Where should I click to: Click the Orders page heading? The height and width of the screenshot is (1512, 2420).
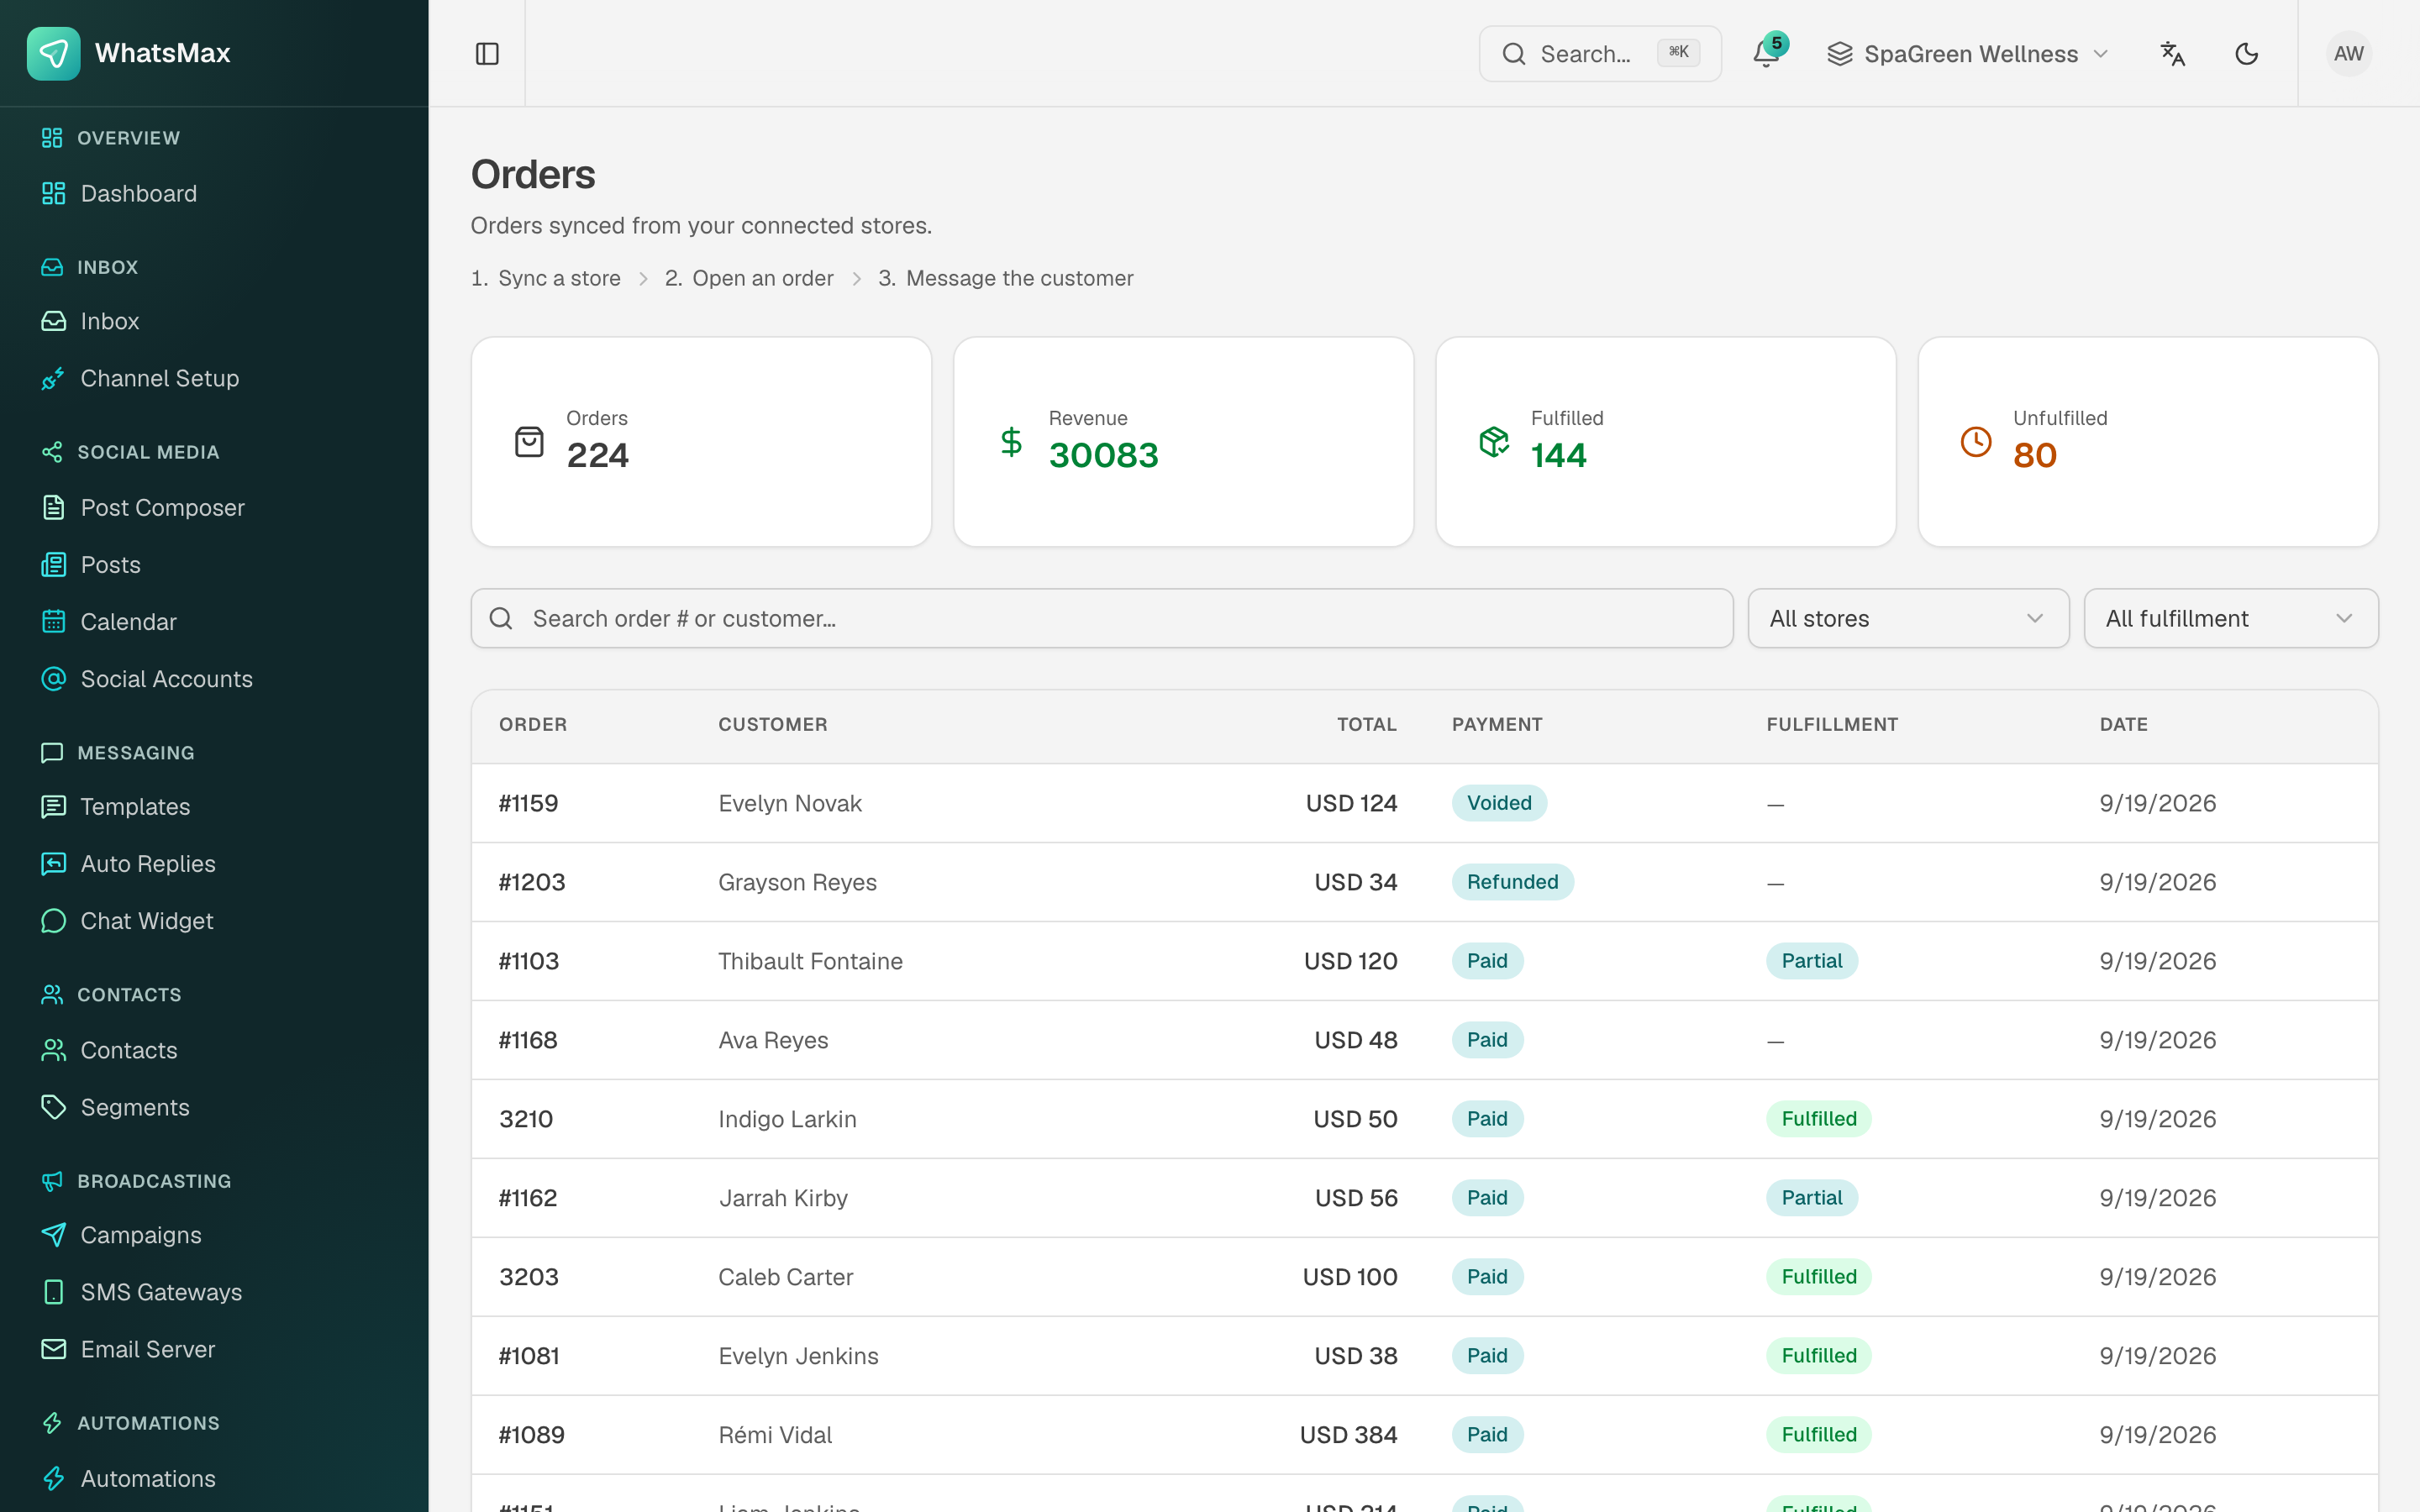click(533, 174)
